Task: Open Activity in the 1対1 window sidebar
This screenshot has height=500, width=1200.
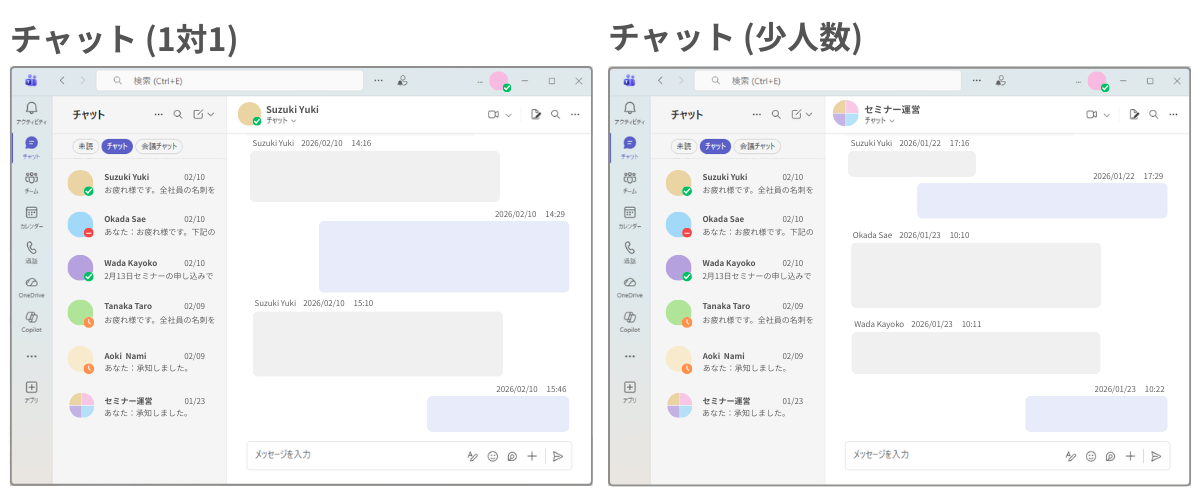Action: 31,112
